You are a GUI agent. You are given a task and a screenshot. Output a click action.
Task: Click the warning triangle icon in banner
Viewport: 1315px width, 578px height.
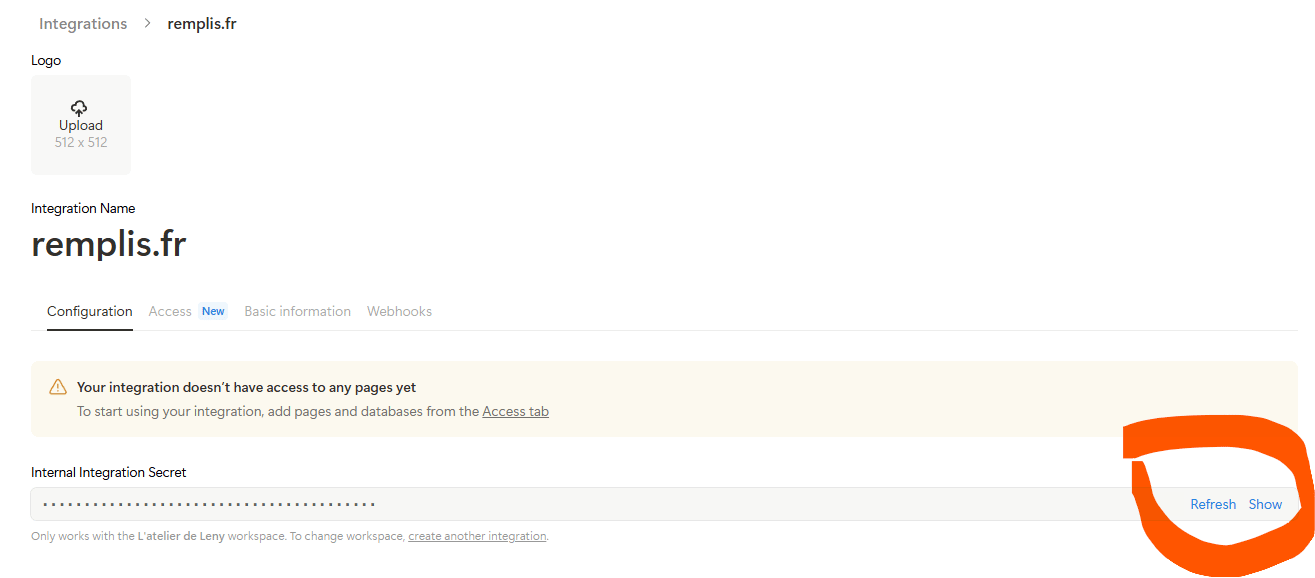click(x=58, y=387)
